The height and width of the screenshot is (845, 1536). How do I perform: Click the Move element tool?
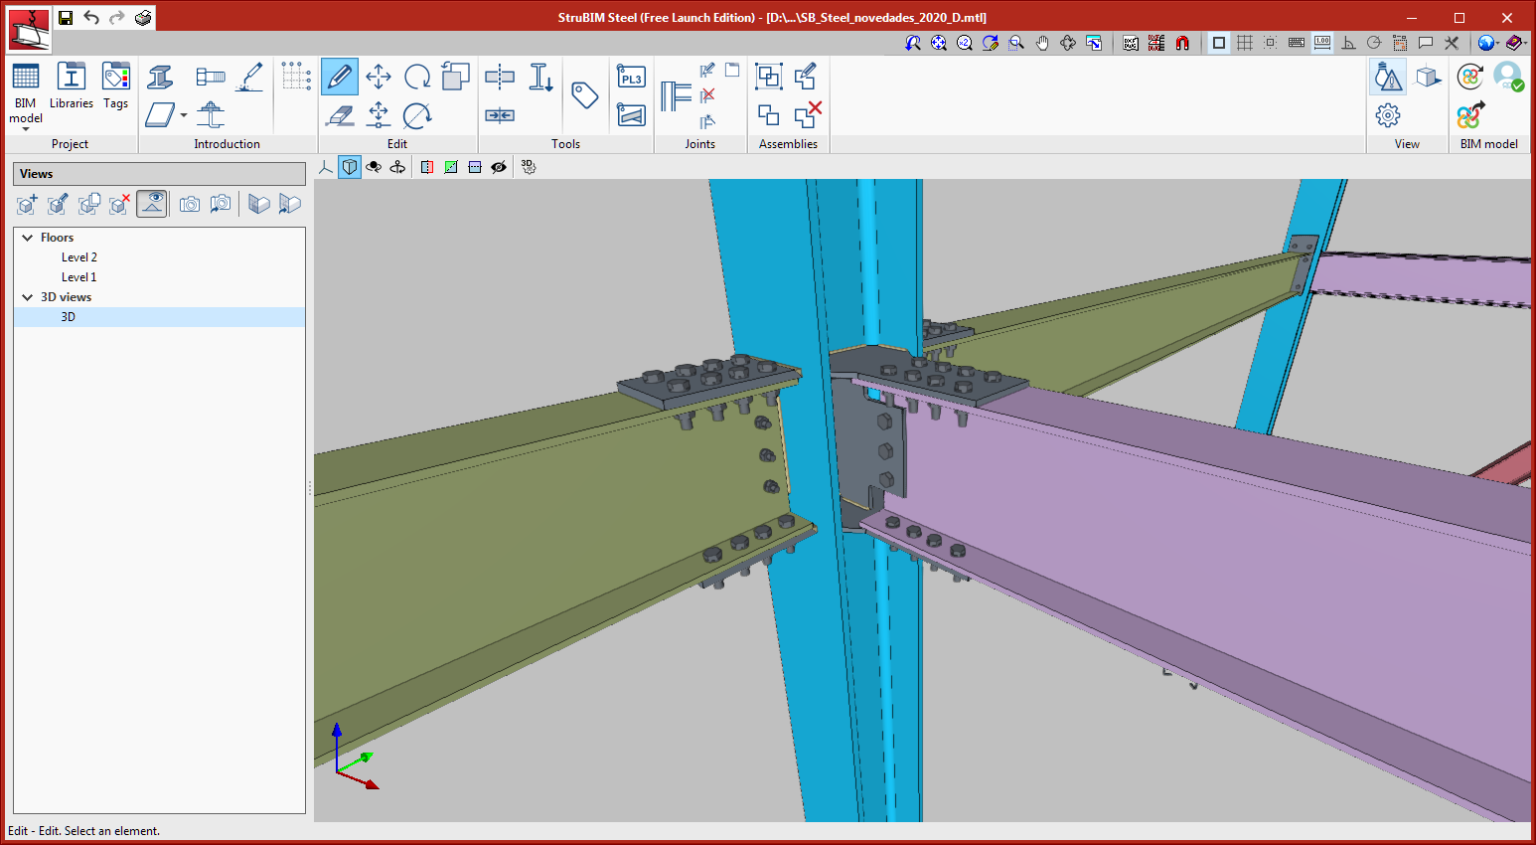click(378, 77)
